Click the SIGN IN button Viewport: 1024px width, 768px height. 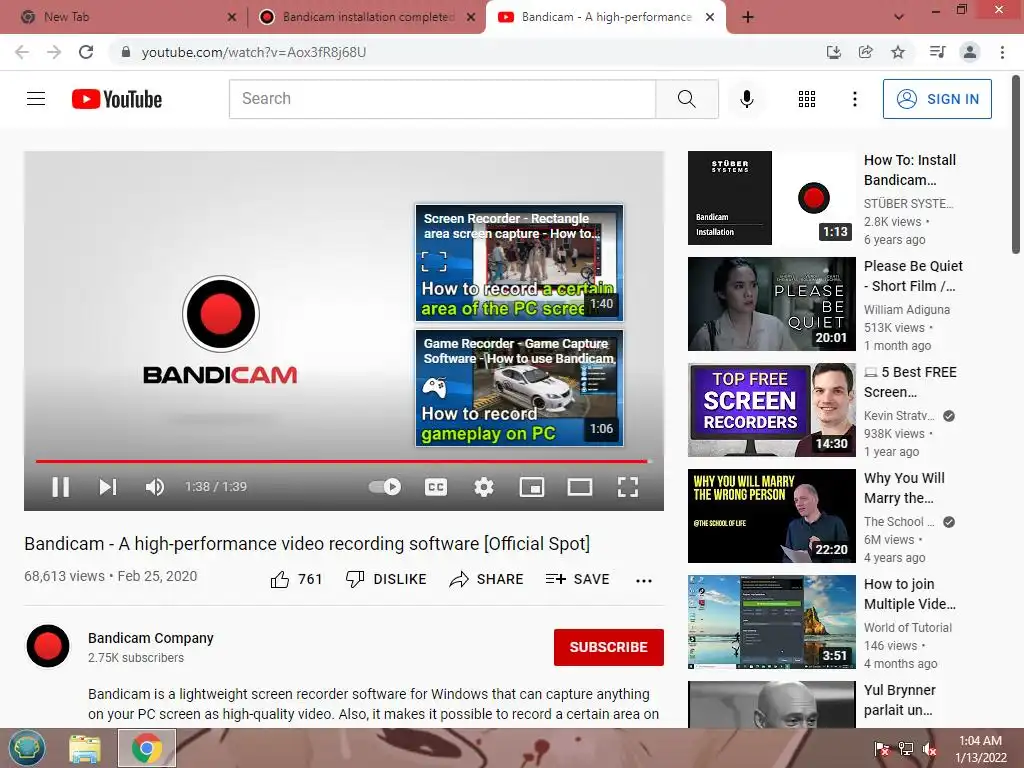937,99
